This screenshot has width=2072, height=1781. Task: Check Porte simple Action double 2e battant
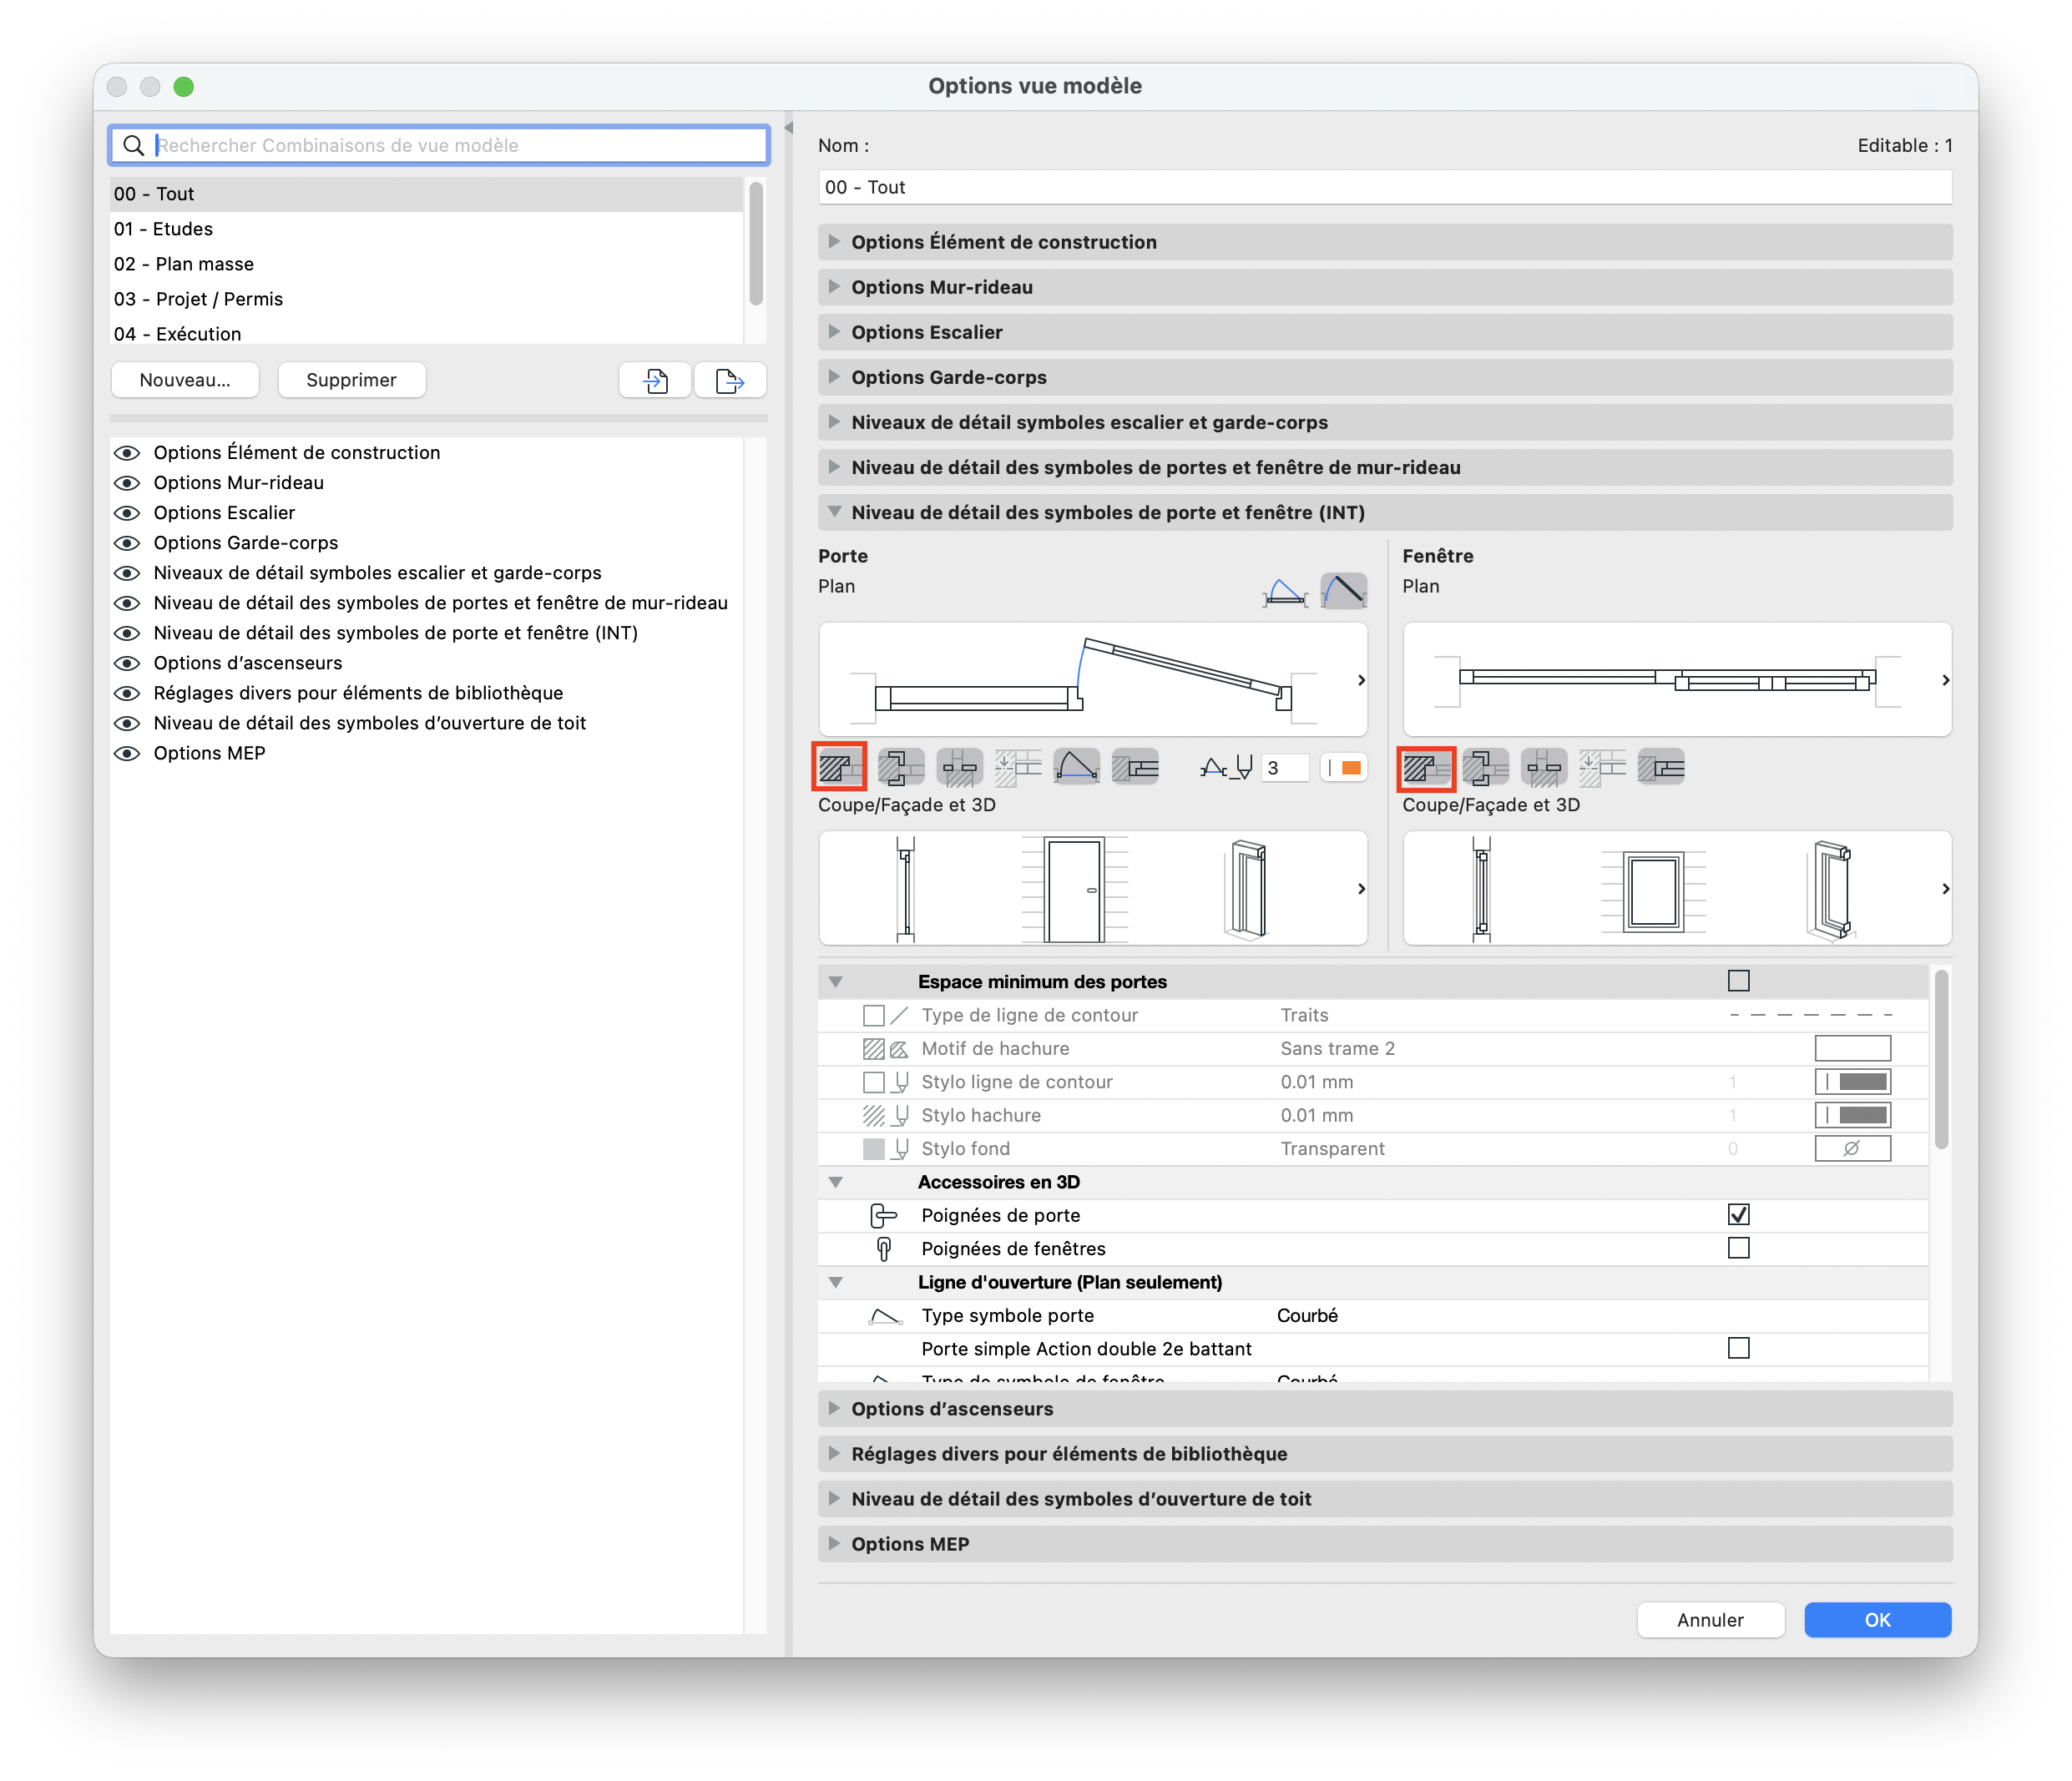[x=1738, y=1348]
